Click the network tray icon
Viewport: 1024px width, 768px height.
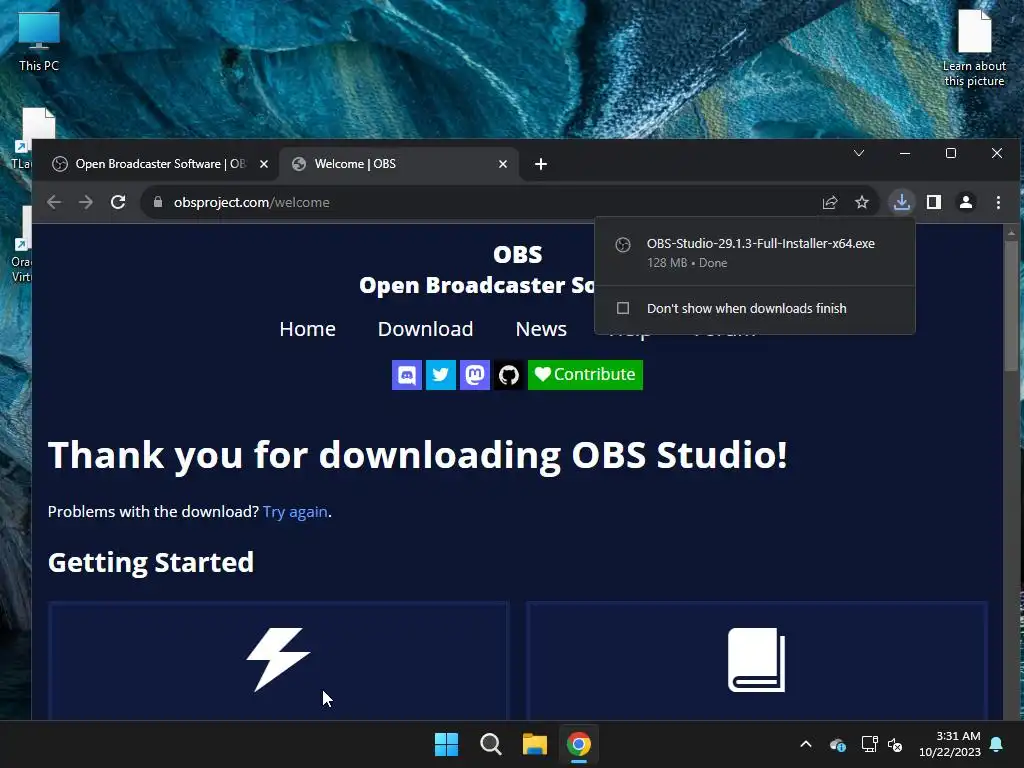(x=869, y=744)
